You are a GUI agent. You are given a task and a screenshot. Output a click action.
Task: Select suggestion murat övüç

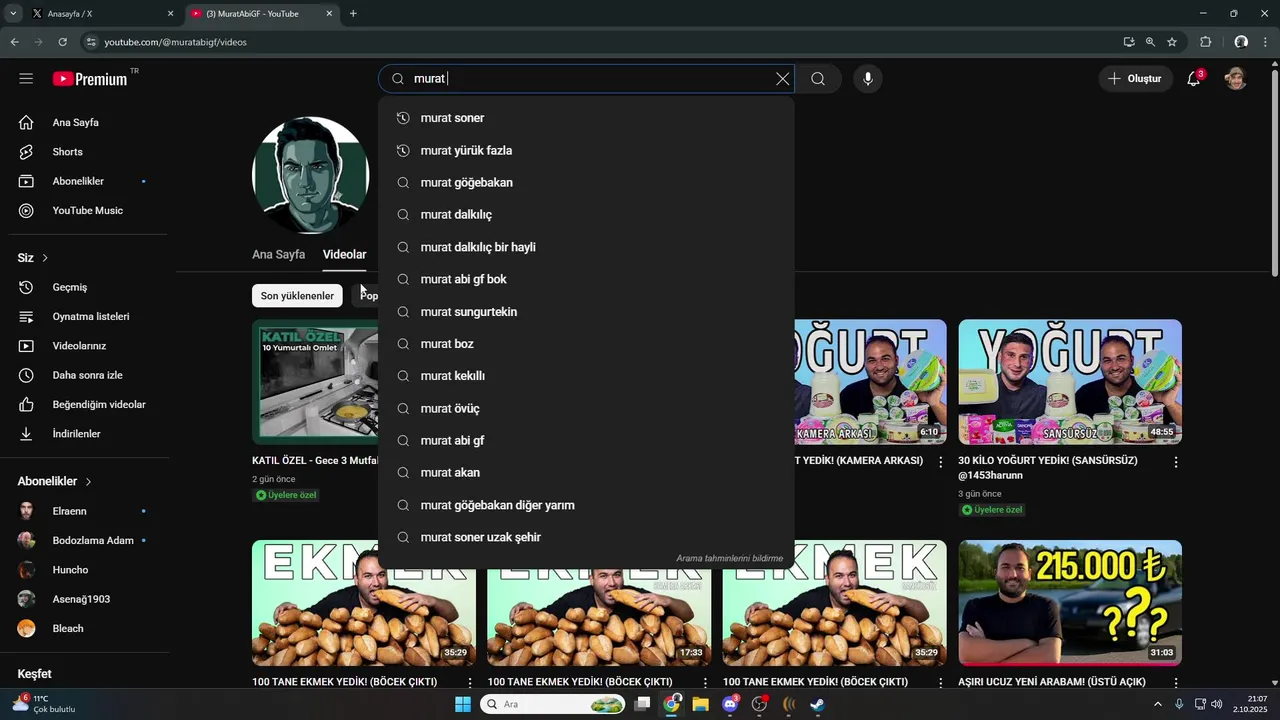[x=586, y=409]
